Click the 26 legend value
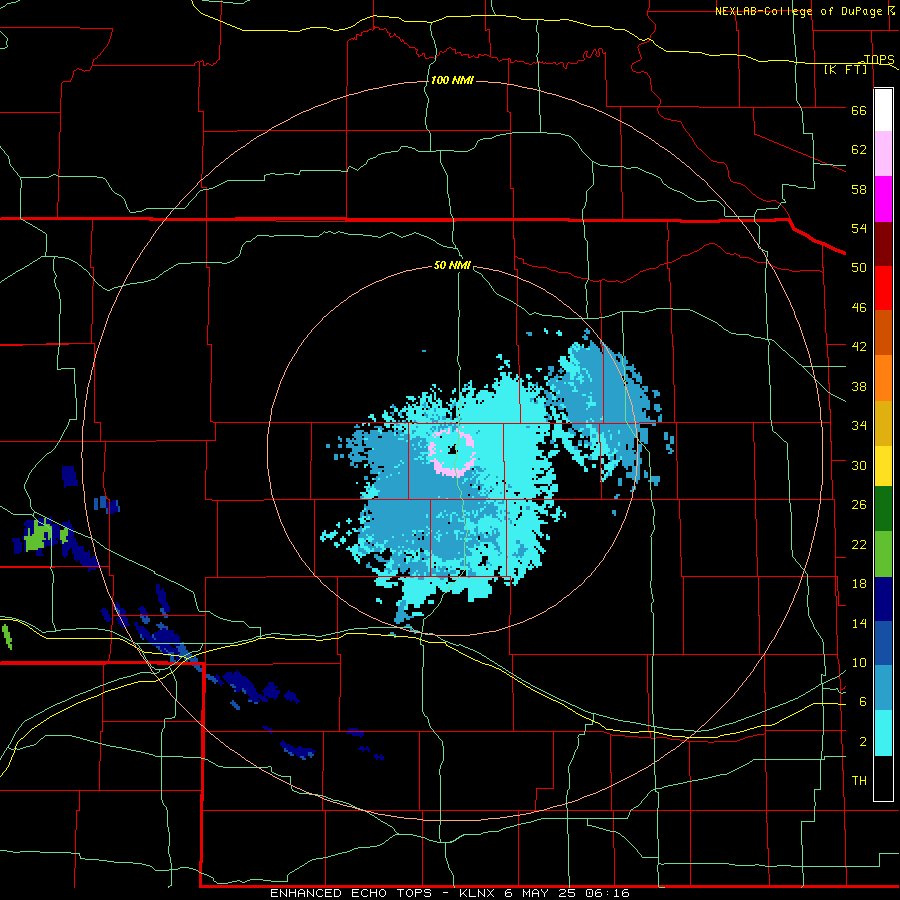 coord(859,505)
